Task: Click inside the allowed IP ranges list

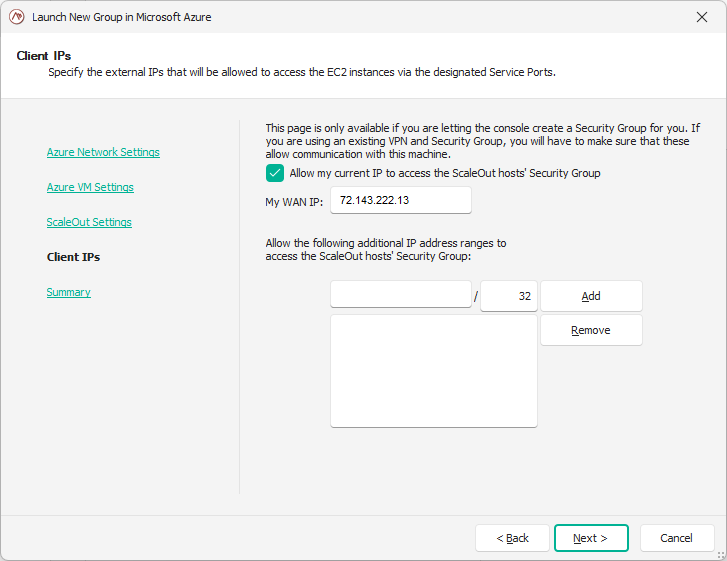Action: [434, 371]
